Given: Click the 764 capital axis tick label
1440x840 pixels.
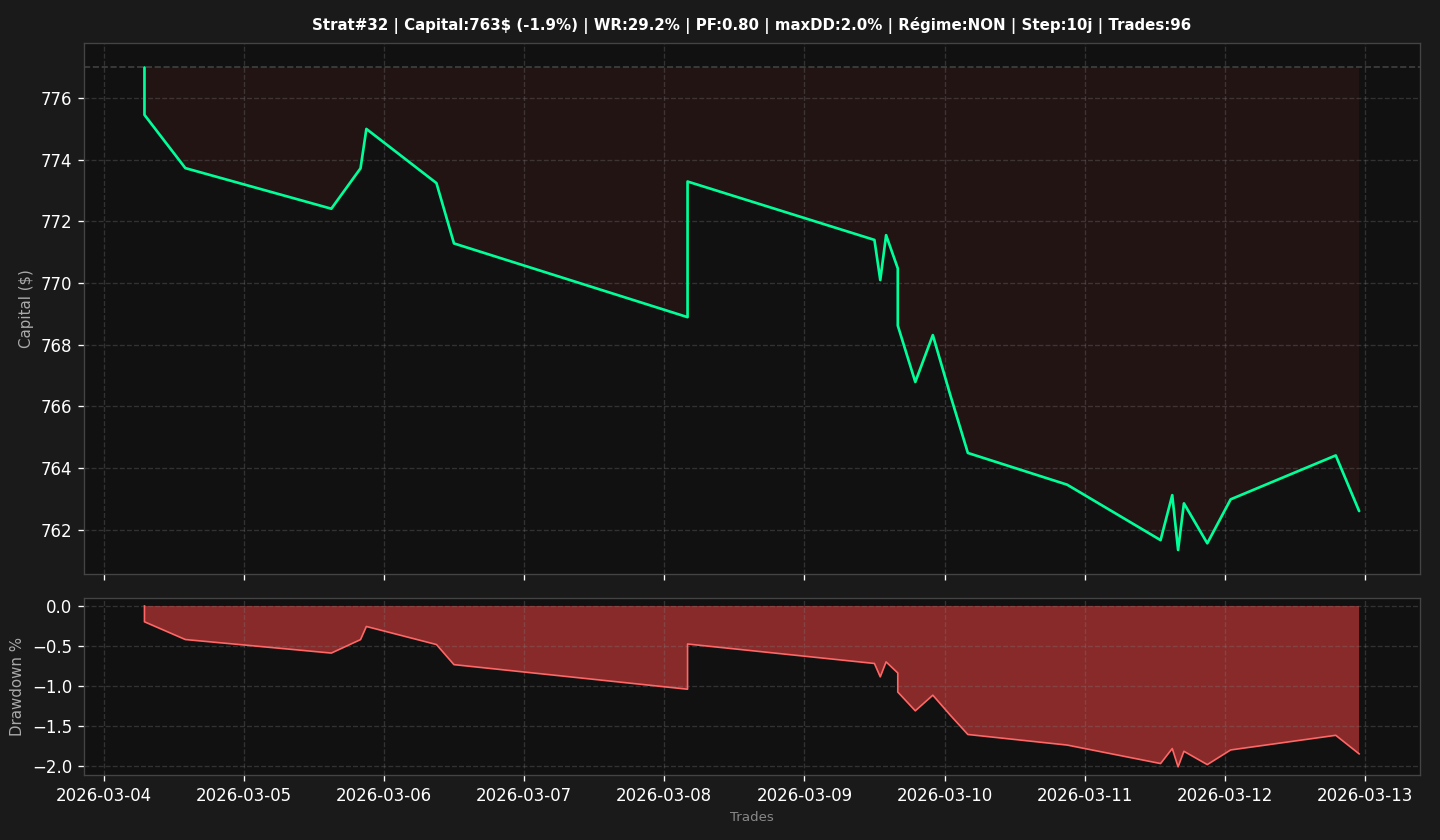Looking at the screenshot, I should pos(58,469).
